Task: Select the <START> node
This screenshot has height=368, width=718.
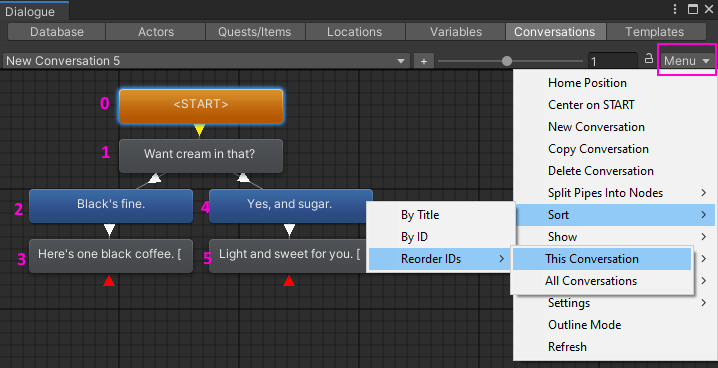Action: click(201, 106)
